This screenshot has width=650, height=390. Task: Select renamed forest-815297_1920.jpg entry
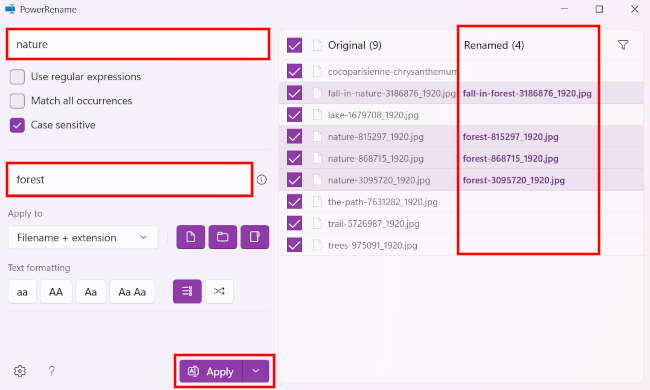(x=510, y=137)
